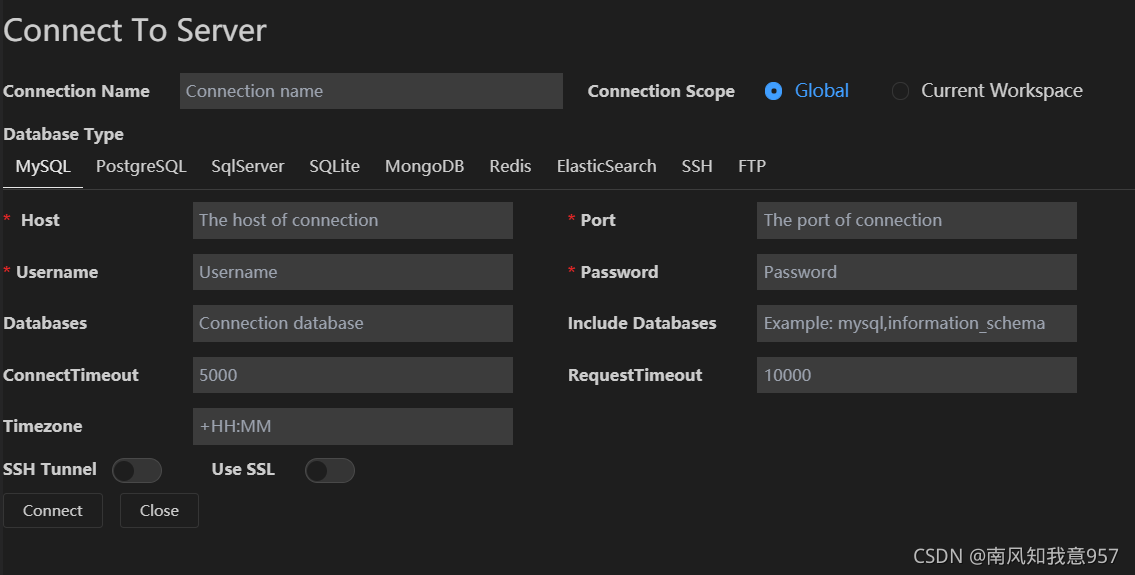This screenshot has height=575, width=1135.
Task: Choose the ElasticSearch tab
Action: point(607,167)
